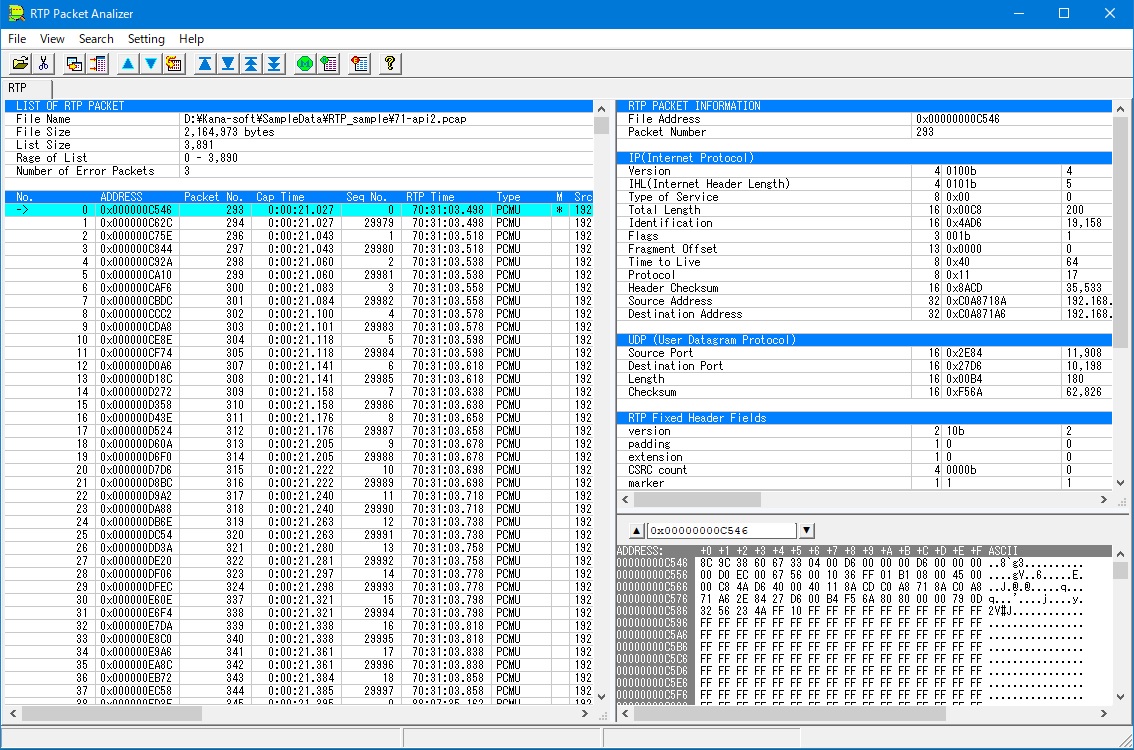
Task: Click the up arrow of the hex dump vertical scrollbar
Action: pyautogui.click(x=1120, y=554)
